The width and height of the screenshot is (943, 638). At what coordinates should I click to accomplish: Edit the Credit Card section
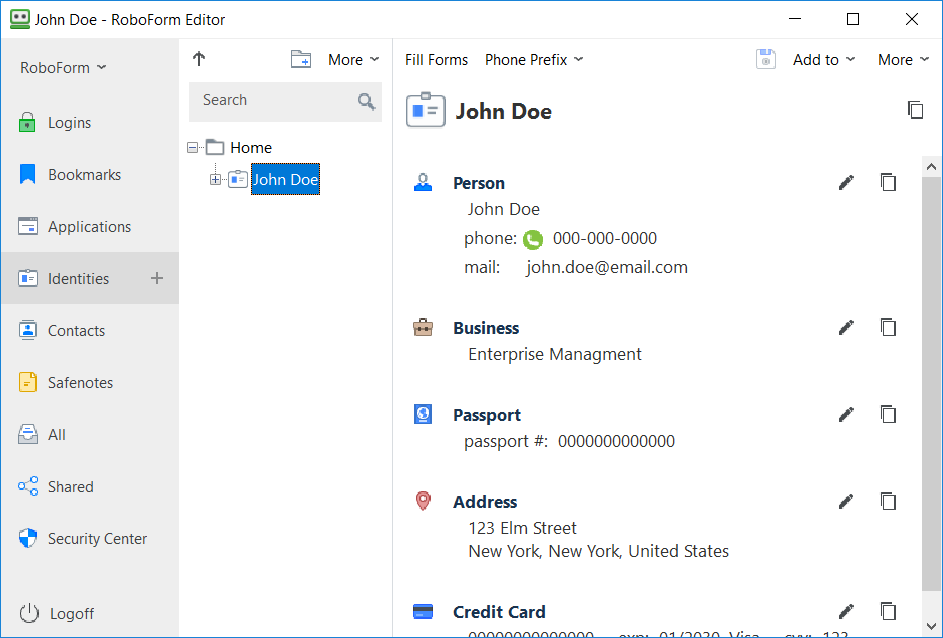click(846, 611)
